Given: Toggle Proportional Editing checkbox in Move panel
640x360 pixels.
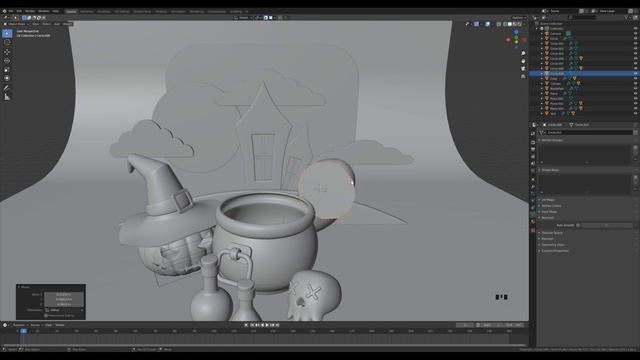Looking at the screenshot, I should click(46, 316).
